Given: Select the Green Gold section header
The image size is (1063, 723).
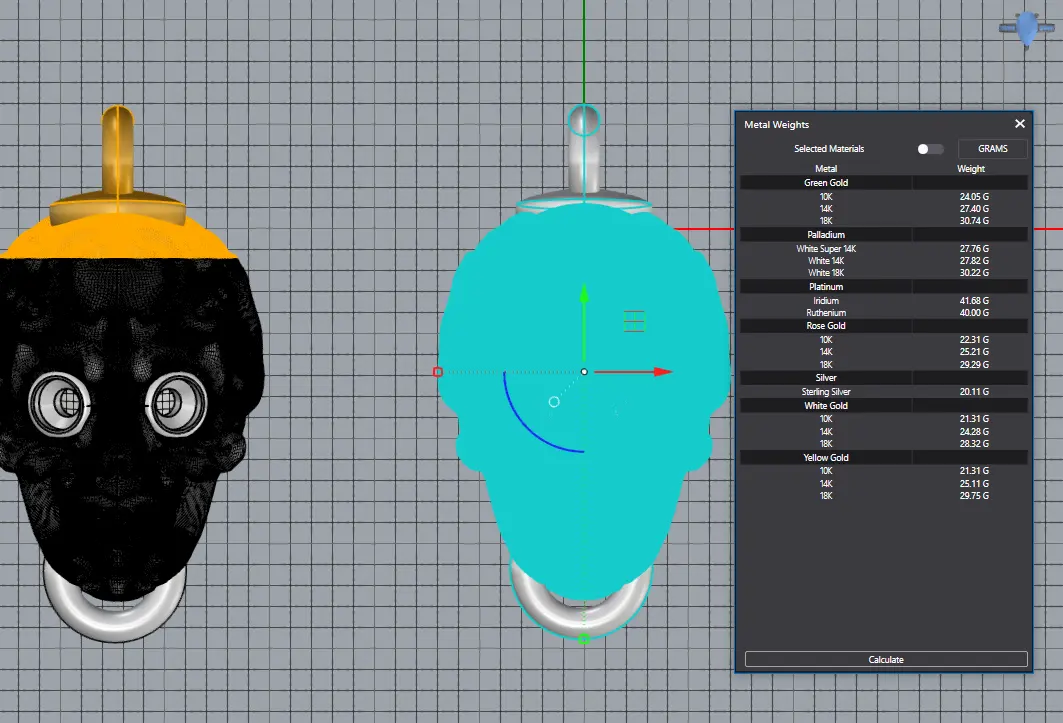Looking at the screenshot, I should (x=826, y=183).
